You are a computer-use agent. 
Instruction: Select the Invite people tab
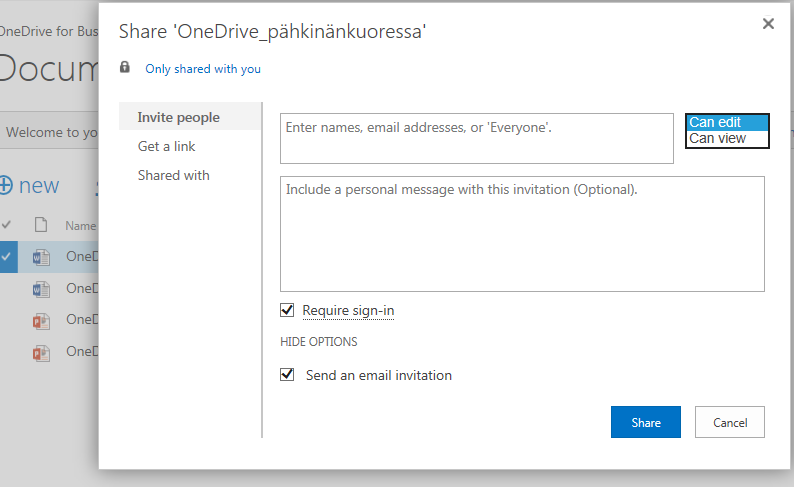(x=190, y=117)
